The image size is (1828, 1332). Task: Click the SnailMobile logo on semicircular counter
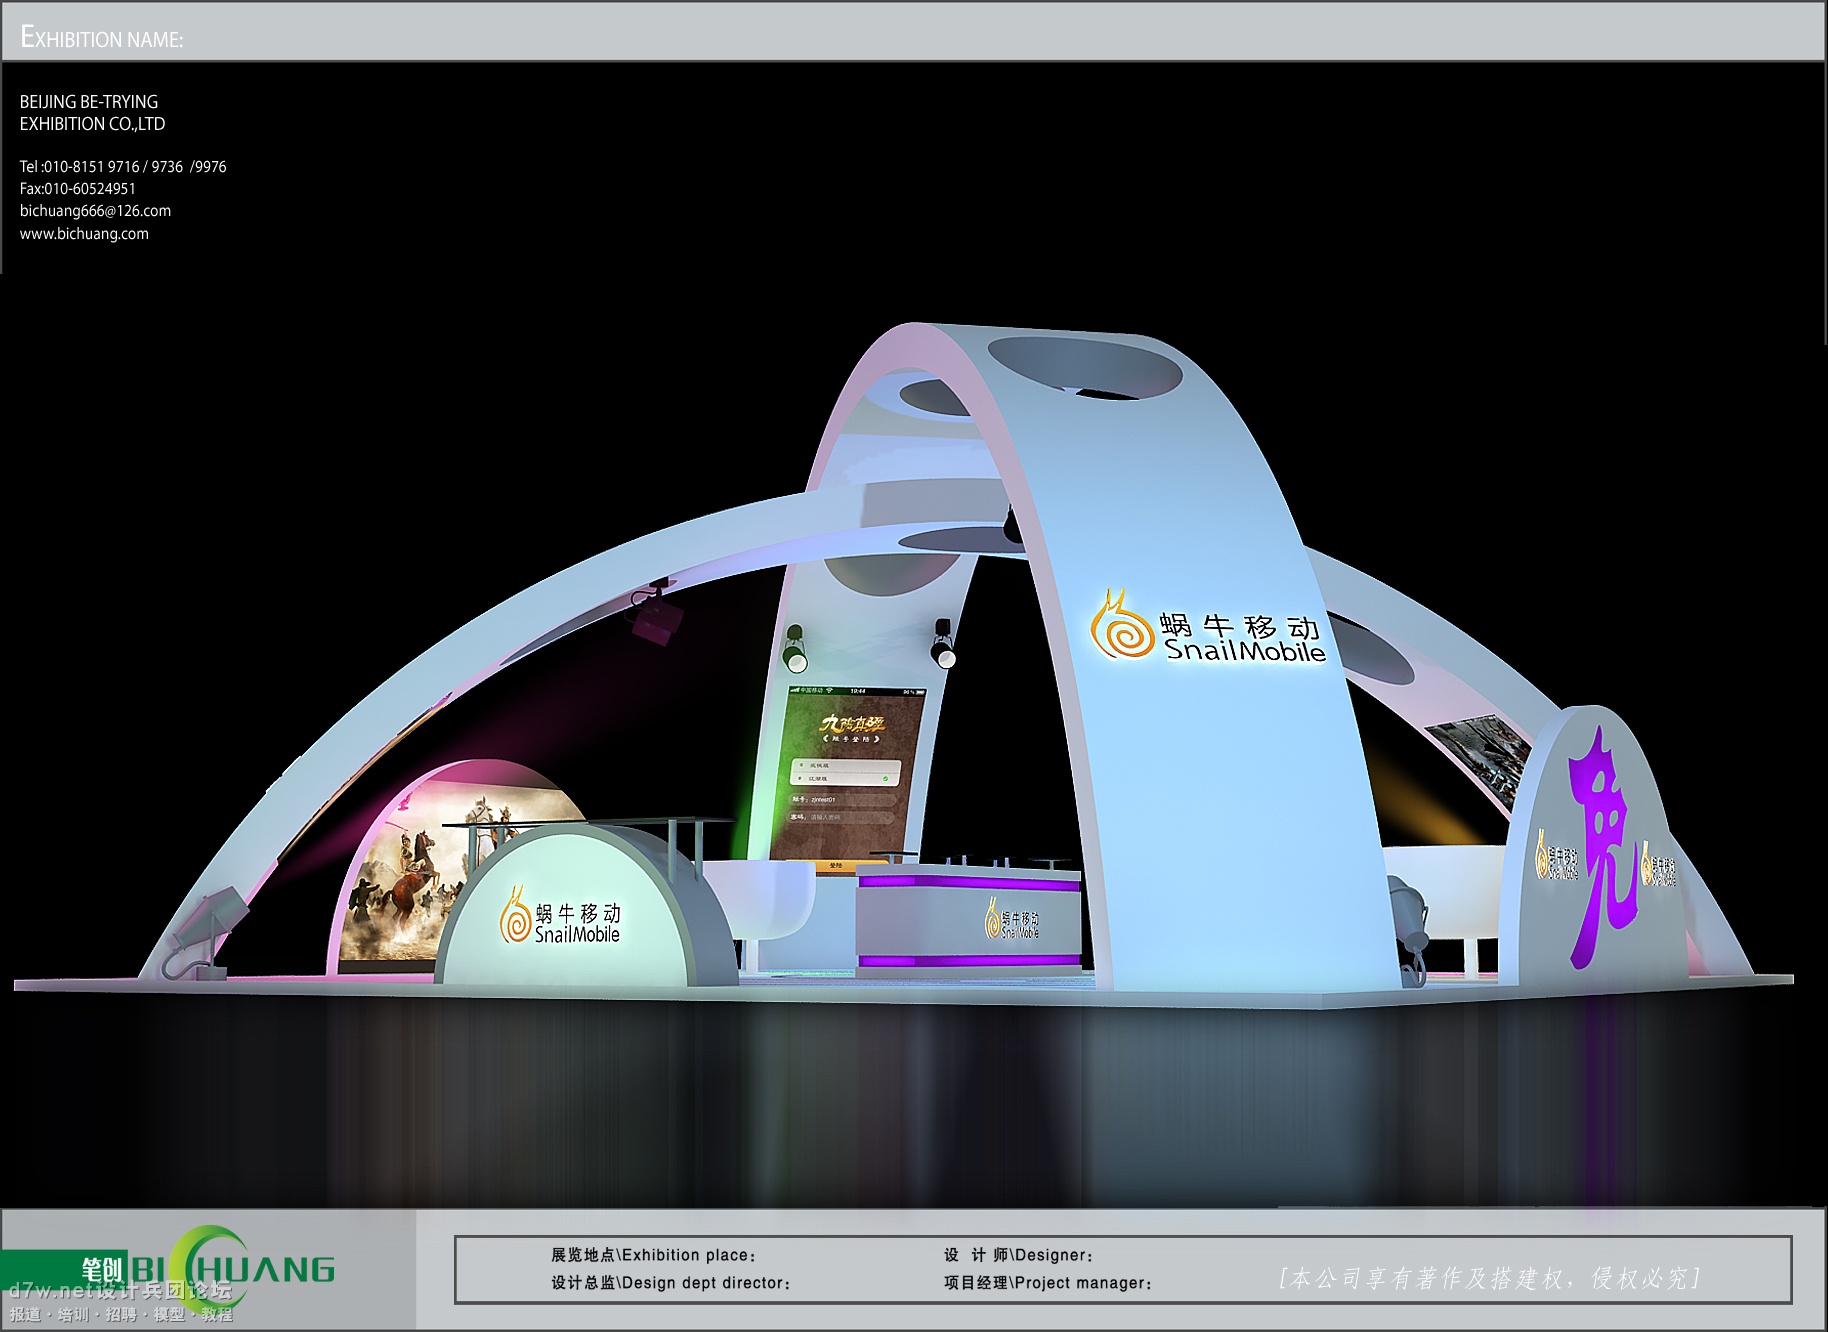[560, 915]
